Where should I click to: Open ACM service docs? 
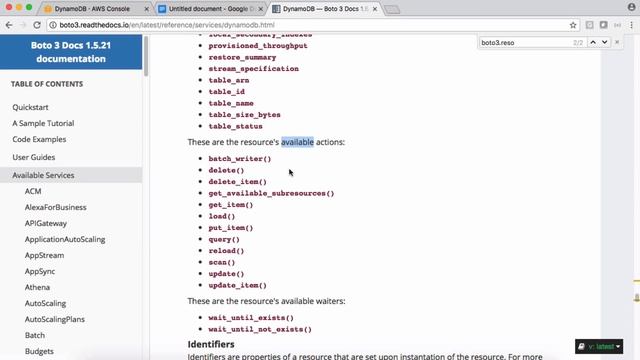[33, 191]
